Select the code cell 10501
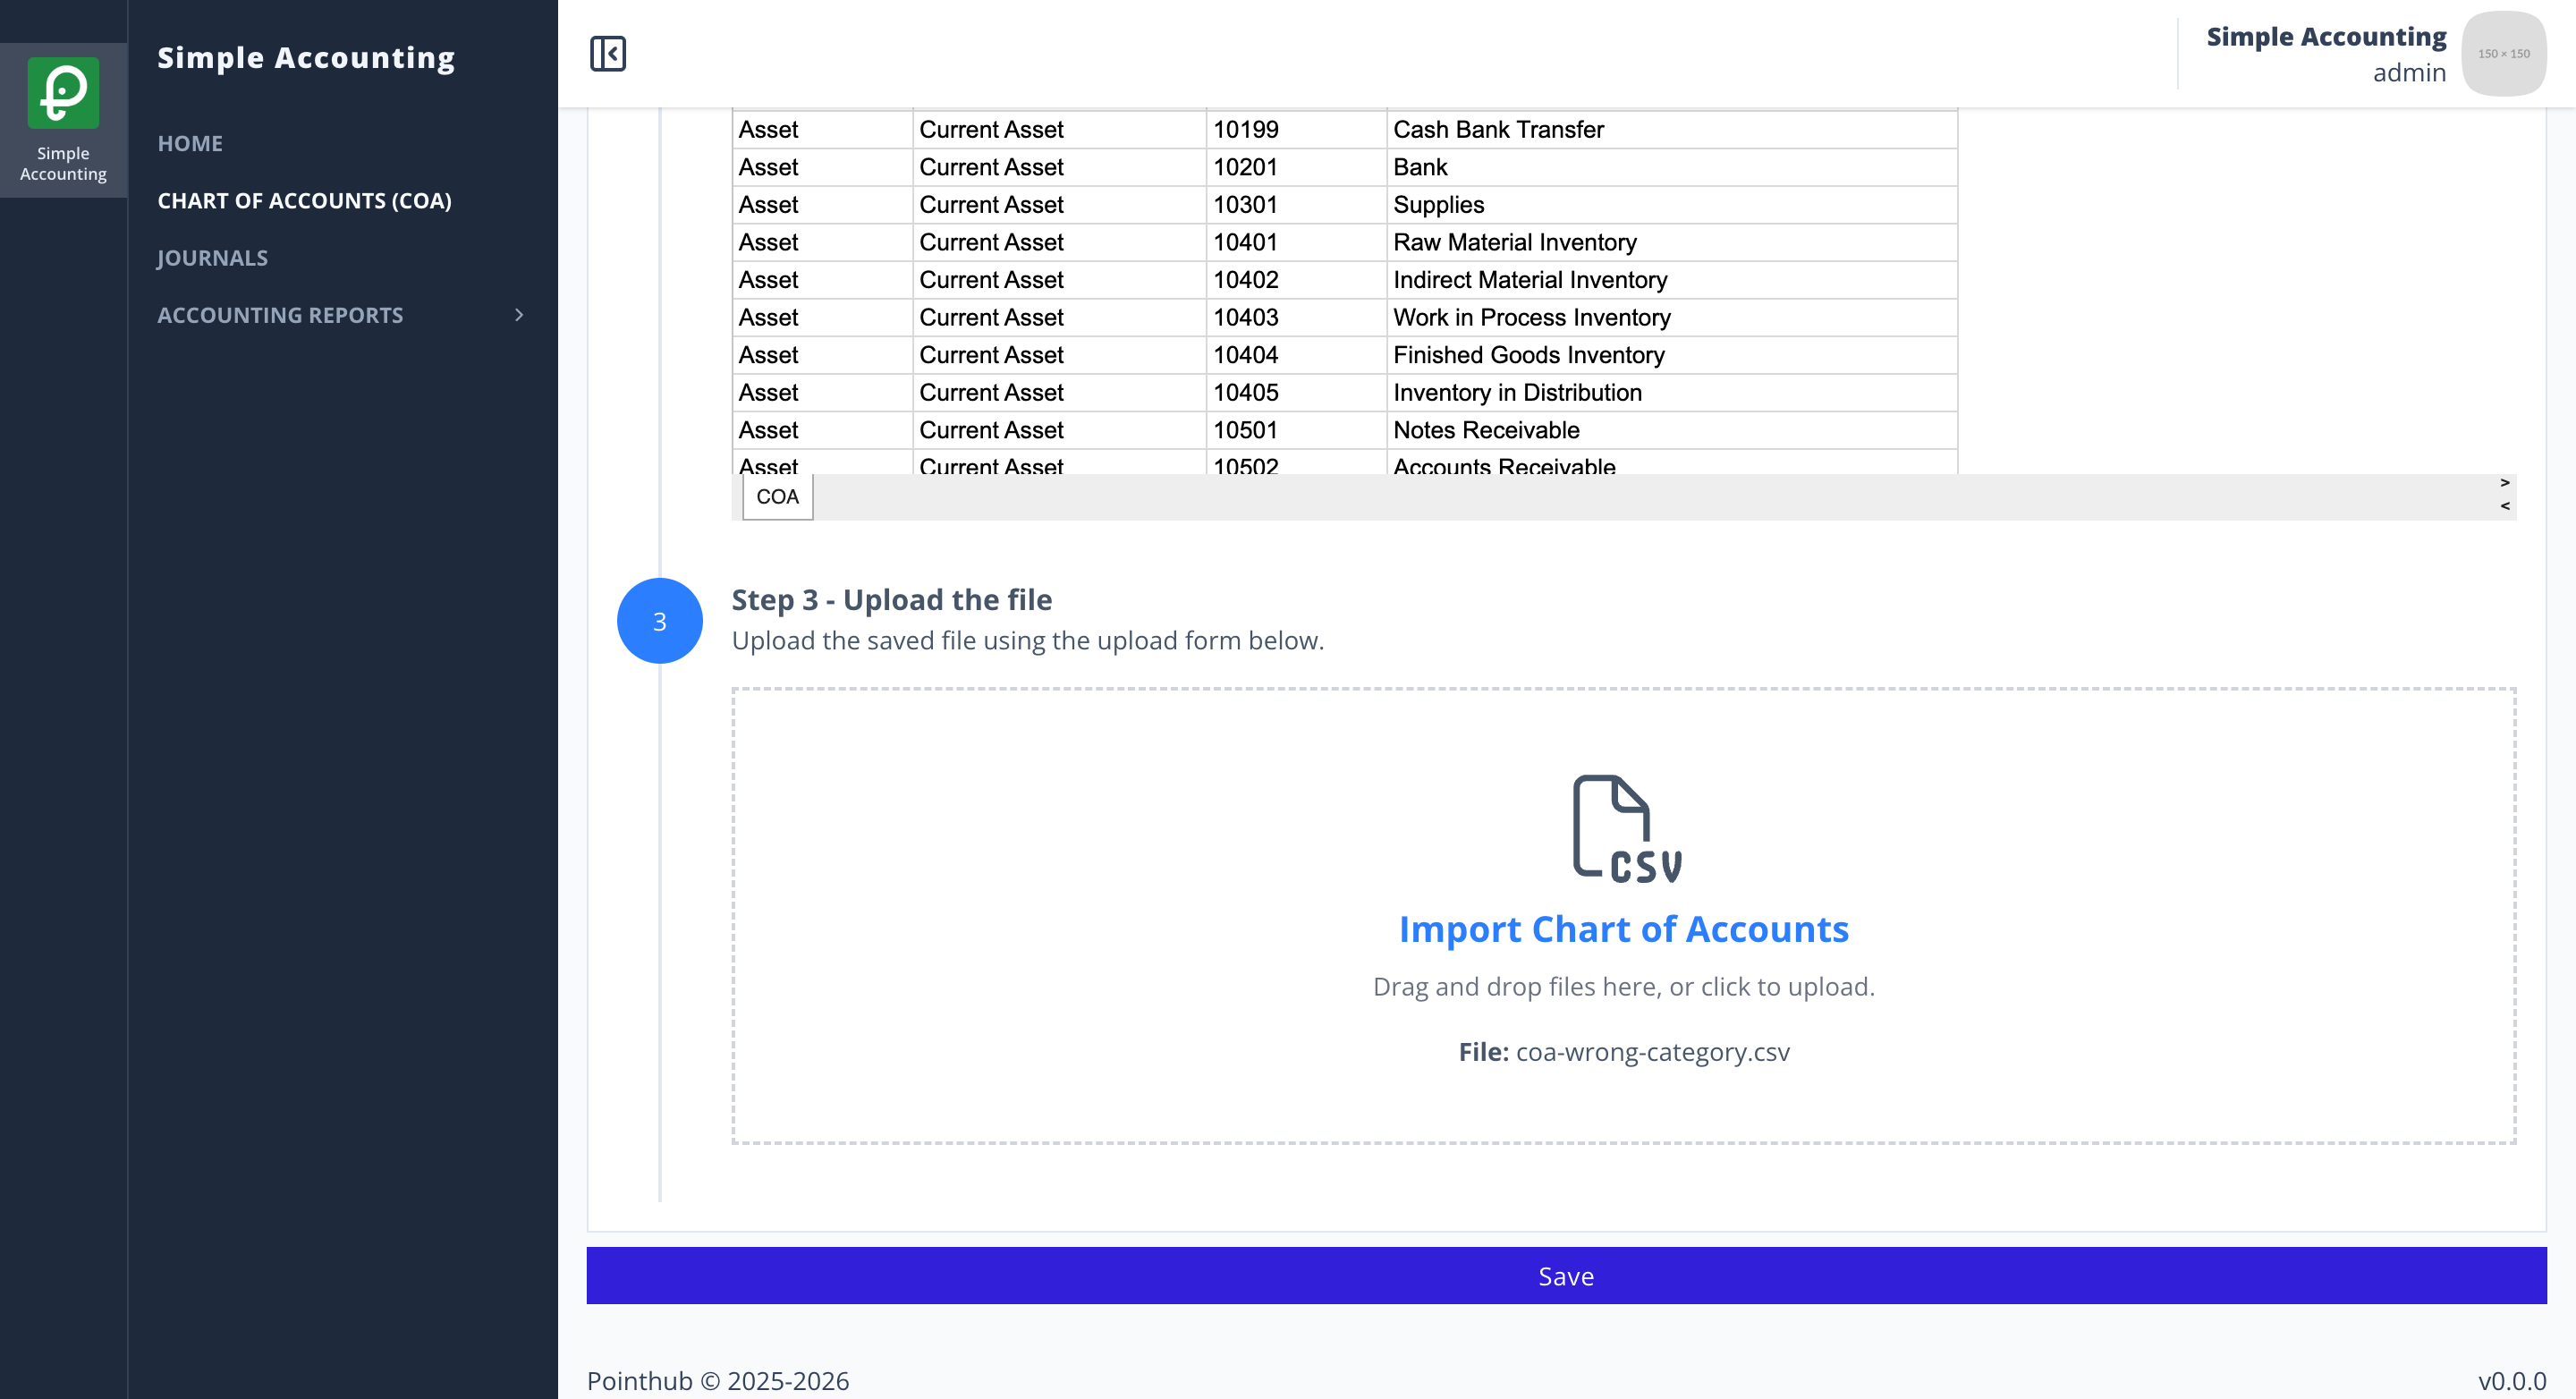This screenshot has width=2576, height=1399. [1296, 430]
